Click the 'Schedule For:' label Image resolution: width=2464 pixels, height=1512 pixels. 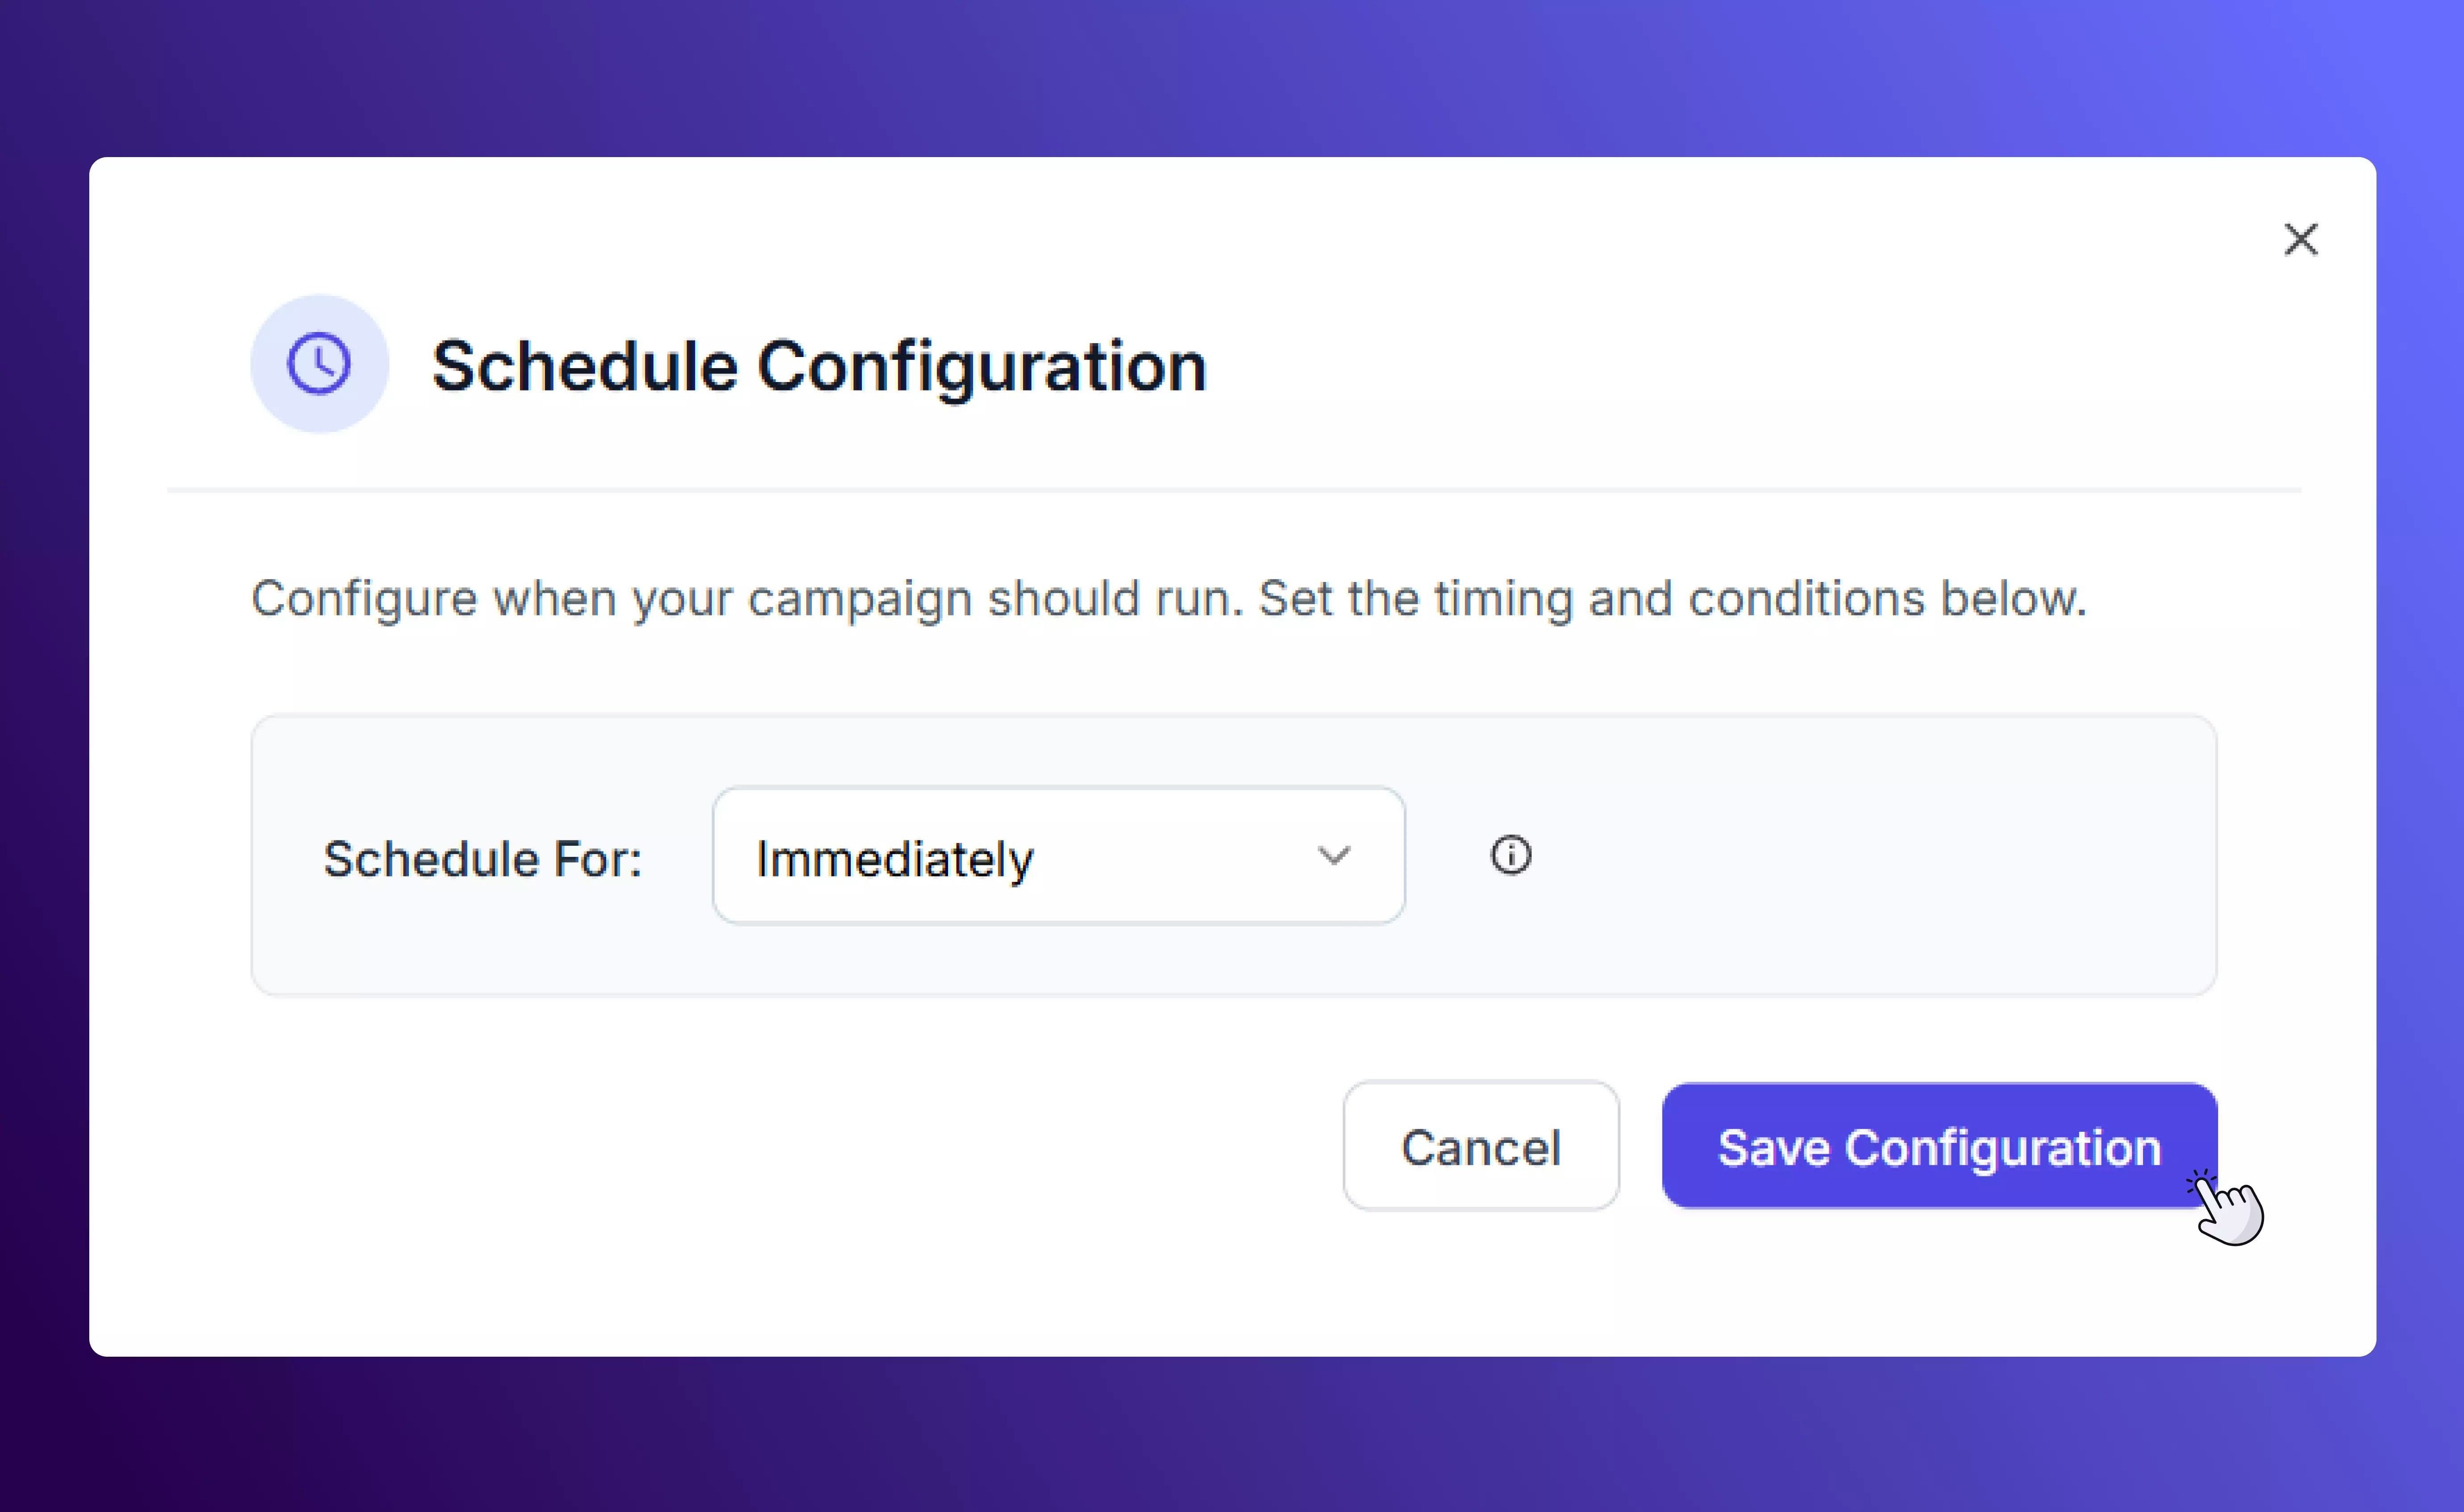(482, 859)
